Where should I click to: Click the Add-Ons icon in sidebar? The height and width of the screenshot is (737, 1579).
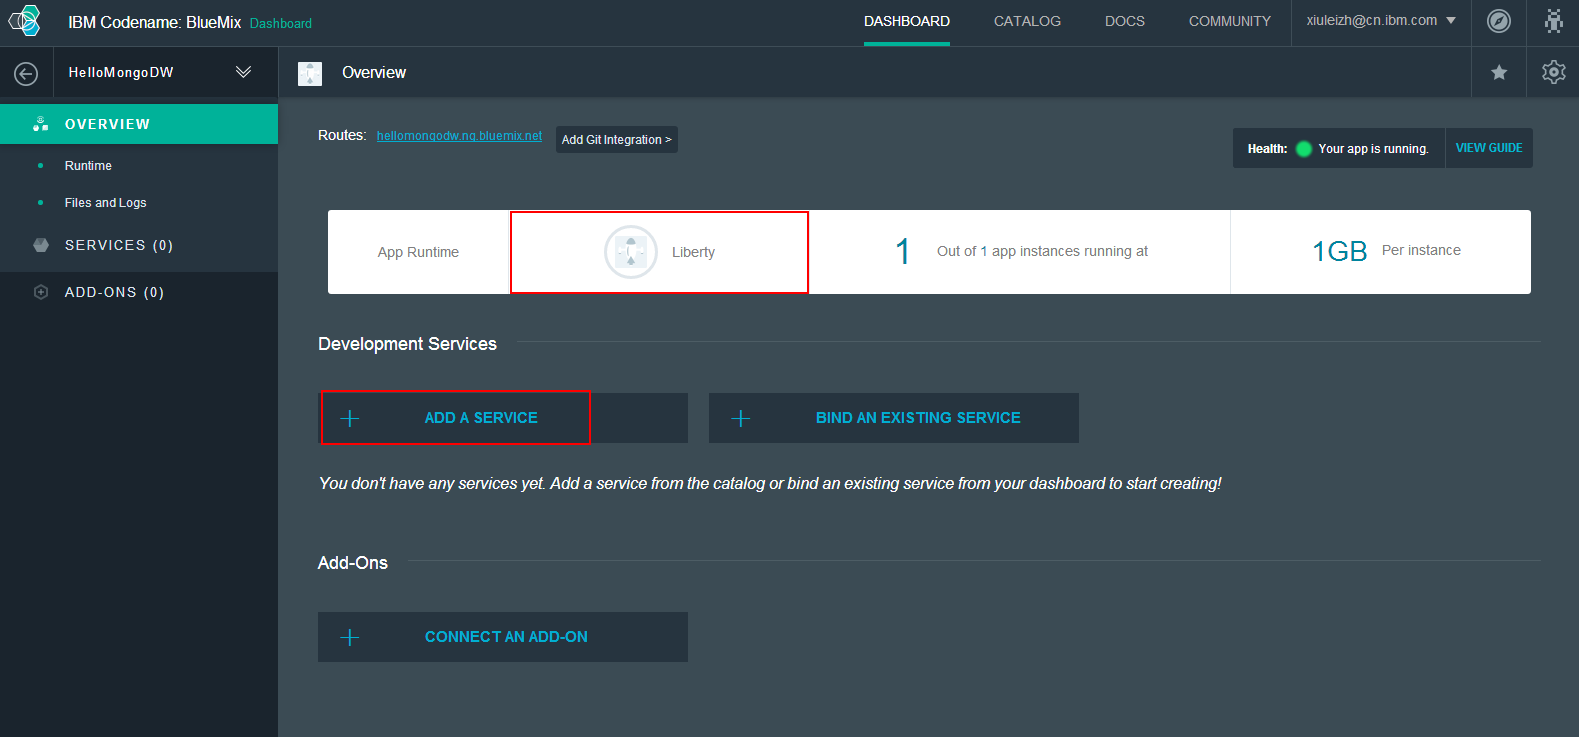click(x=41, y=292)
